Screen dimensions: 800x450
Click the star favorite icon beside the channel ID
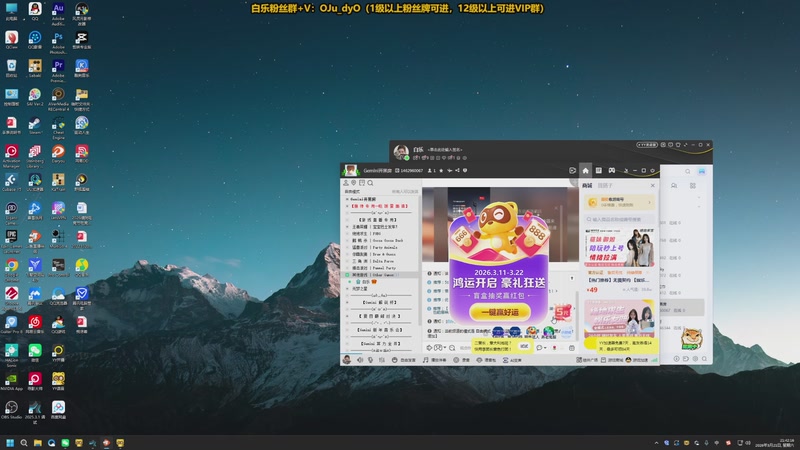[x=441, y=170]
